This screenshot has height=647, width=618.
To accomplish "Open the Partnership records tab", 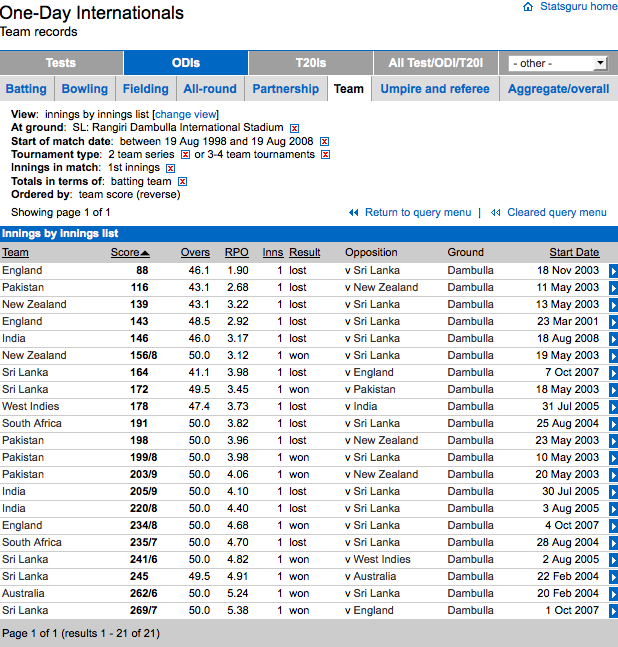I will [285, 89].
